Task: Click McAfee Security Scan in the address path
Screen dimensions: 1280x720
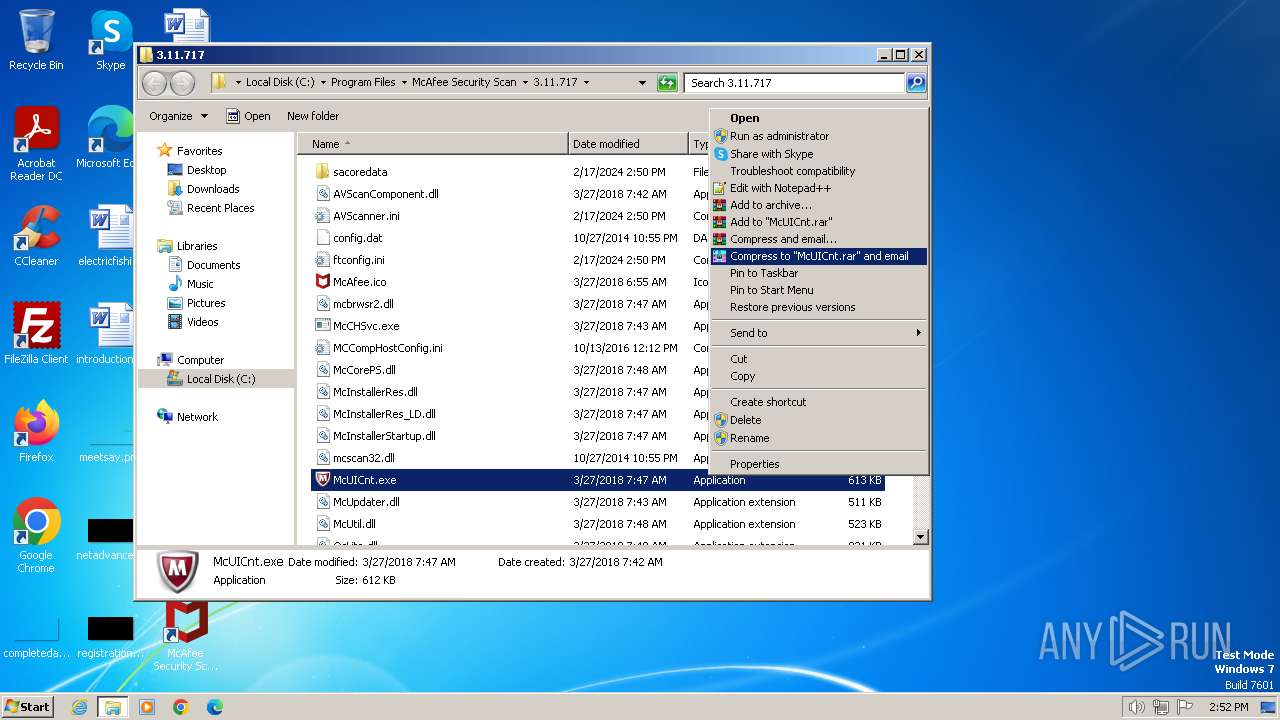Action: point(464,83)
